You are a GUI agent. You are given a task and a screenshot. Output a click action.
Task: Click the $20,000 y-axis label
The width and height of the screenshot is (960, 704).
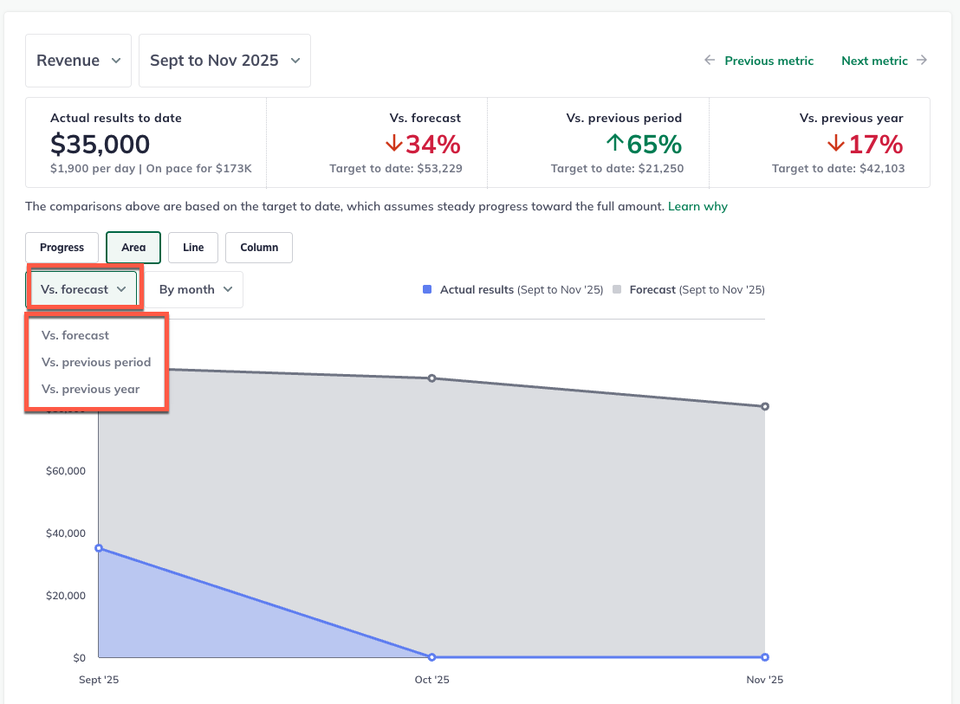pyautogui.click(x=66, y=596)
